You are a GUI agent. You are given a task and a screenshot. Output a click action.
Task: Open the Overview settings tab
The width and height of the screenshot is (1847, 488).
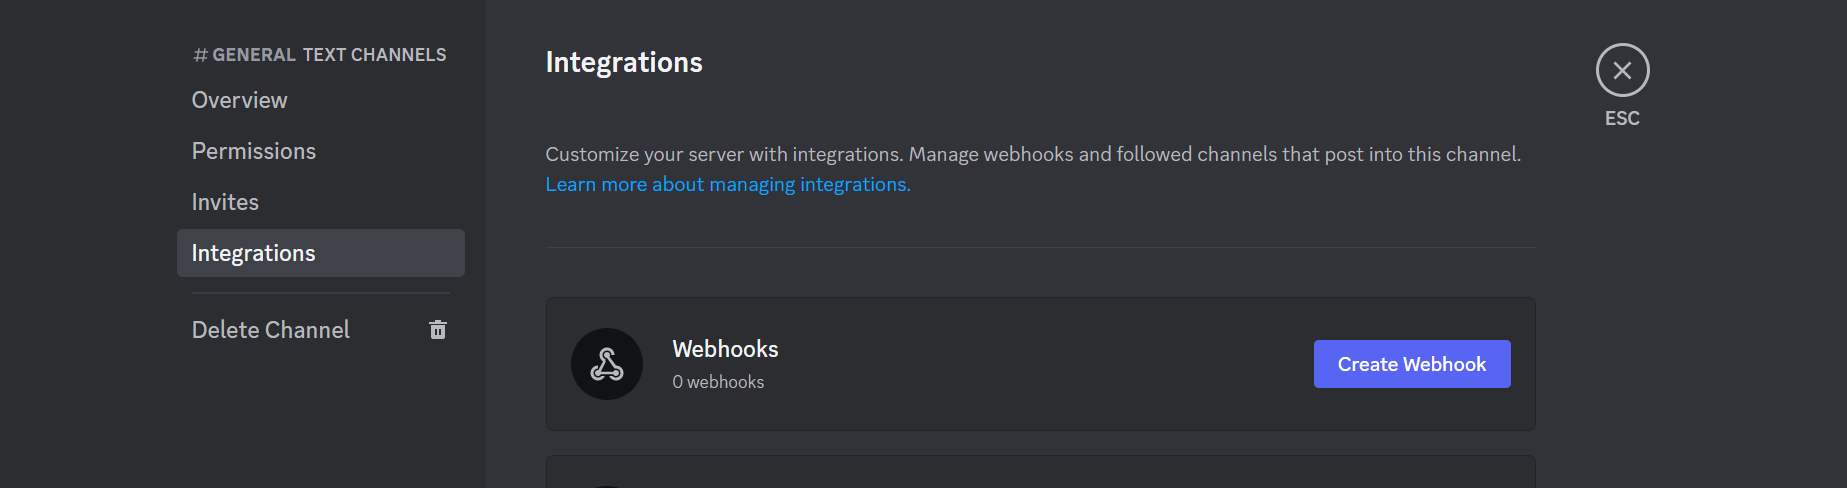240,100
